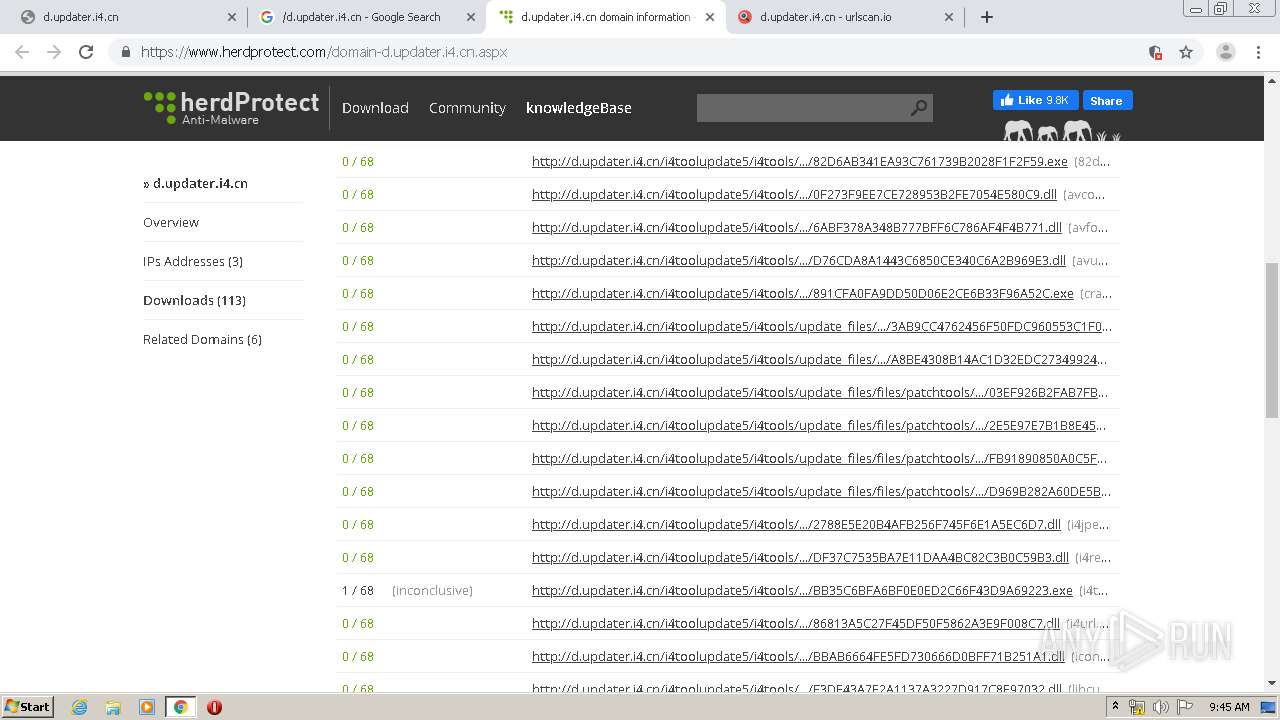
Task: Switch to the first 'd.updater.i4.cn' tab
Action: pyautogui.click(x=127, y=17)
